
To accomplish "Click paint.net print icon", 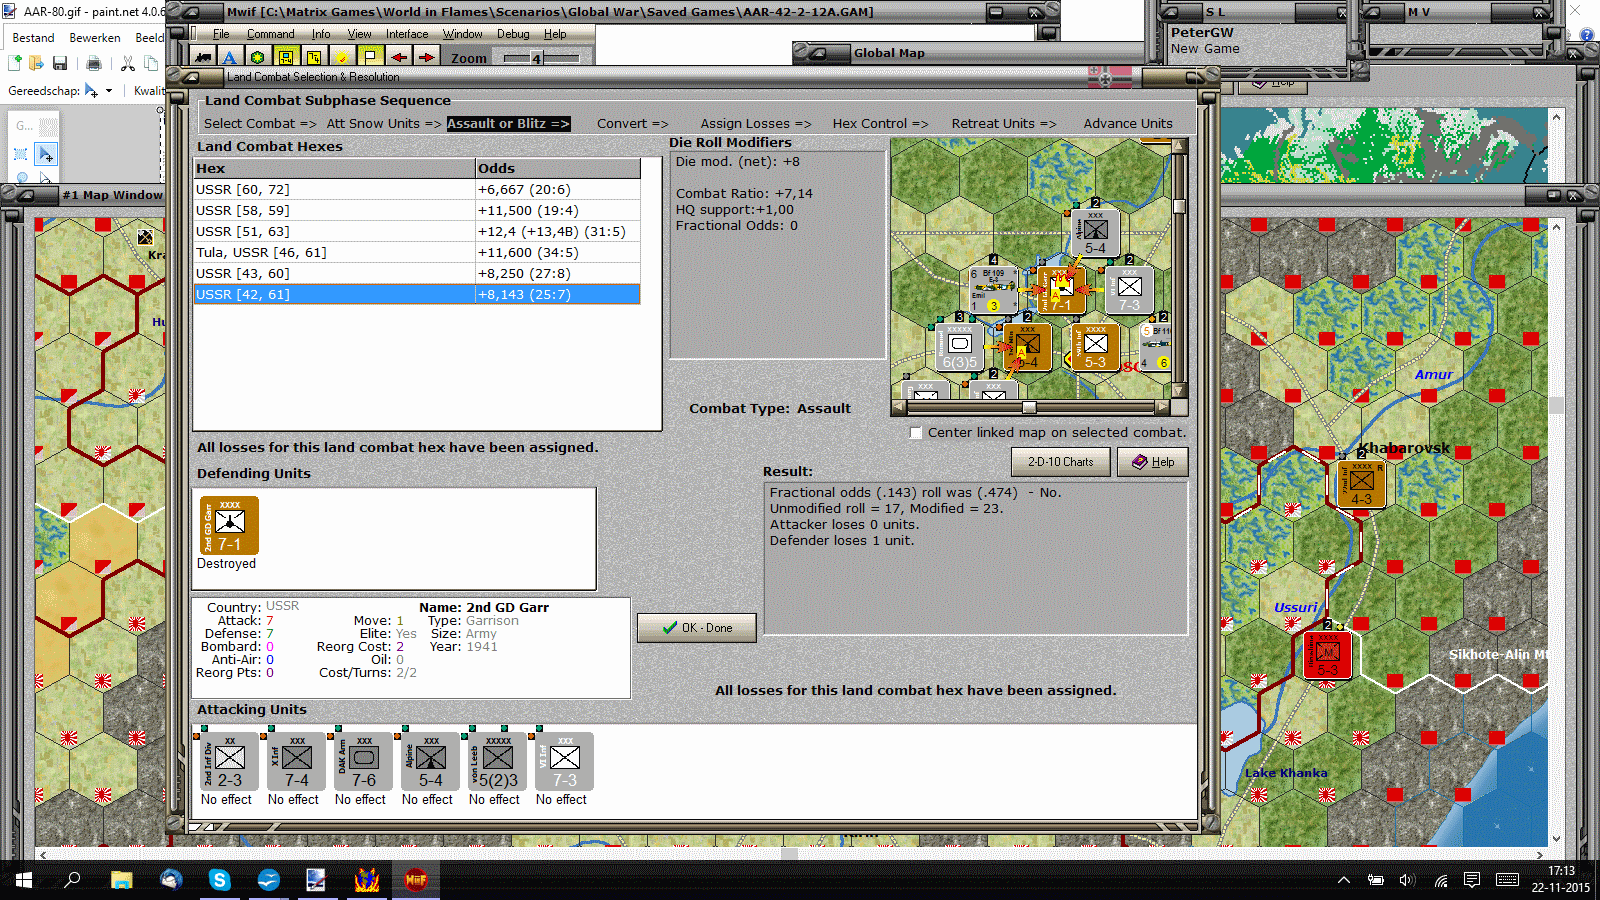I will (94, 63).
